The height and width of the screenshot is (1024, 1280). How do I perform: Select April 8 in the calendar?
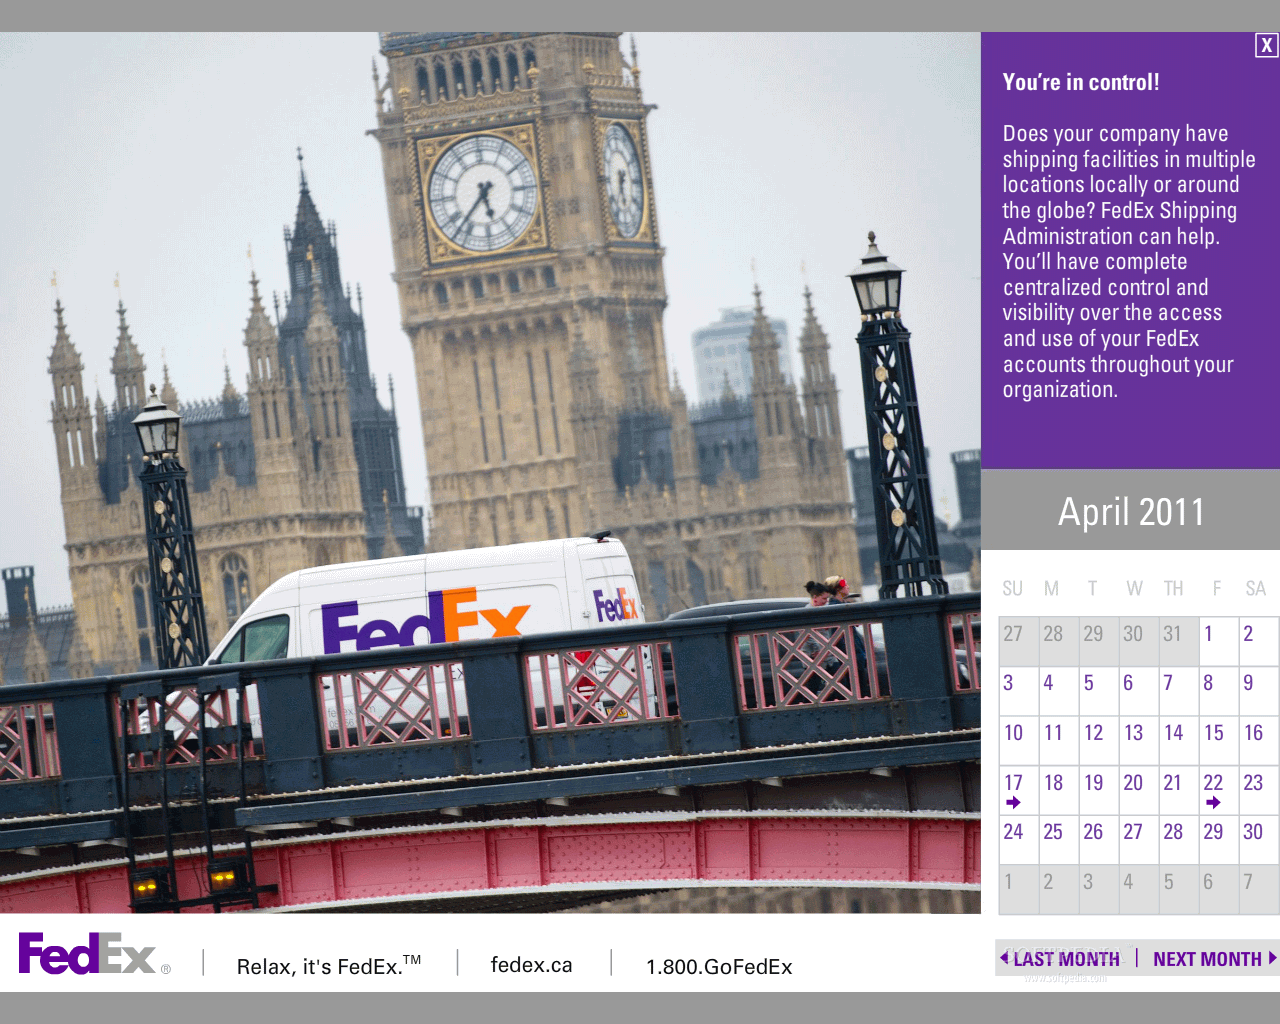(x=1219, y=691)
